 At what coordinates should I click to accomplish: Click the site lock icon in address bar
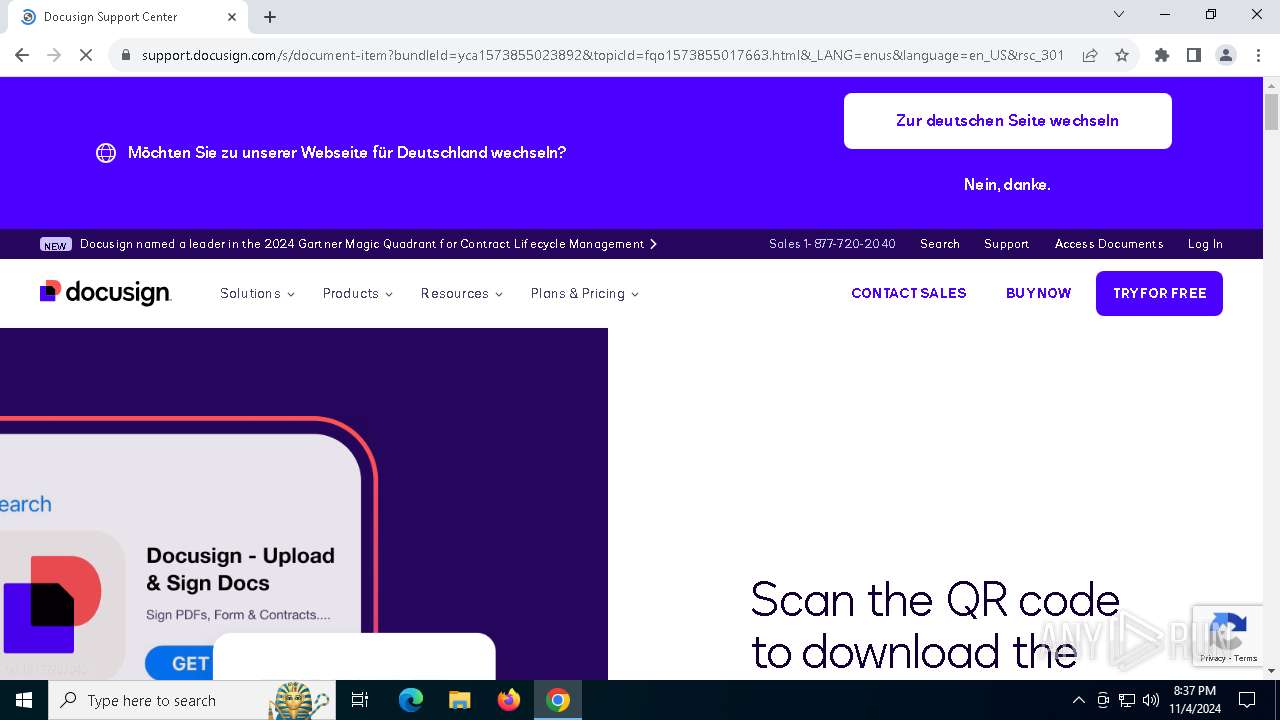tap(126, 55)
